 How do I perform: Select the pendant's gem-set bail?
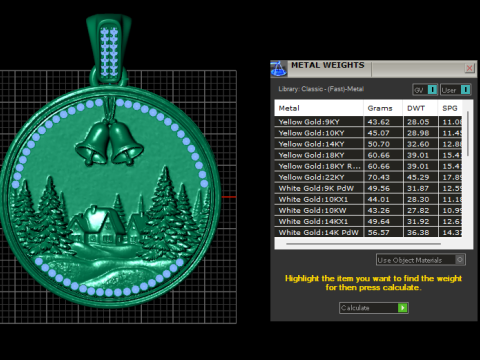point(109,50)
